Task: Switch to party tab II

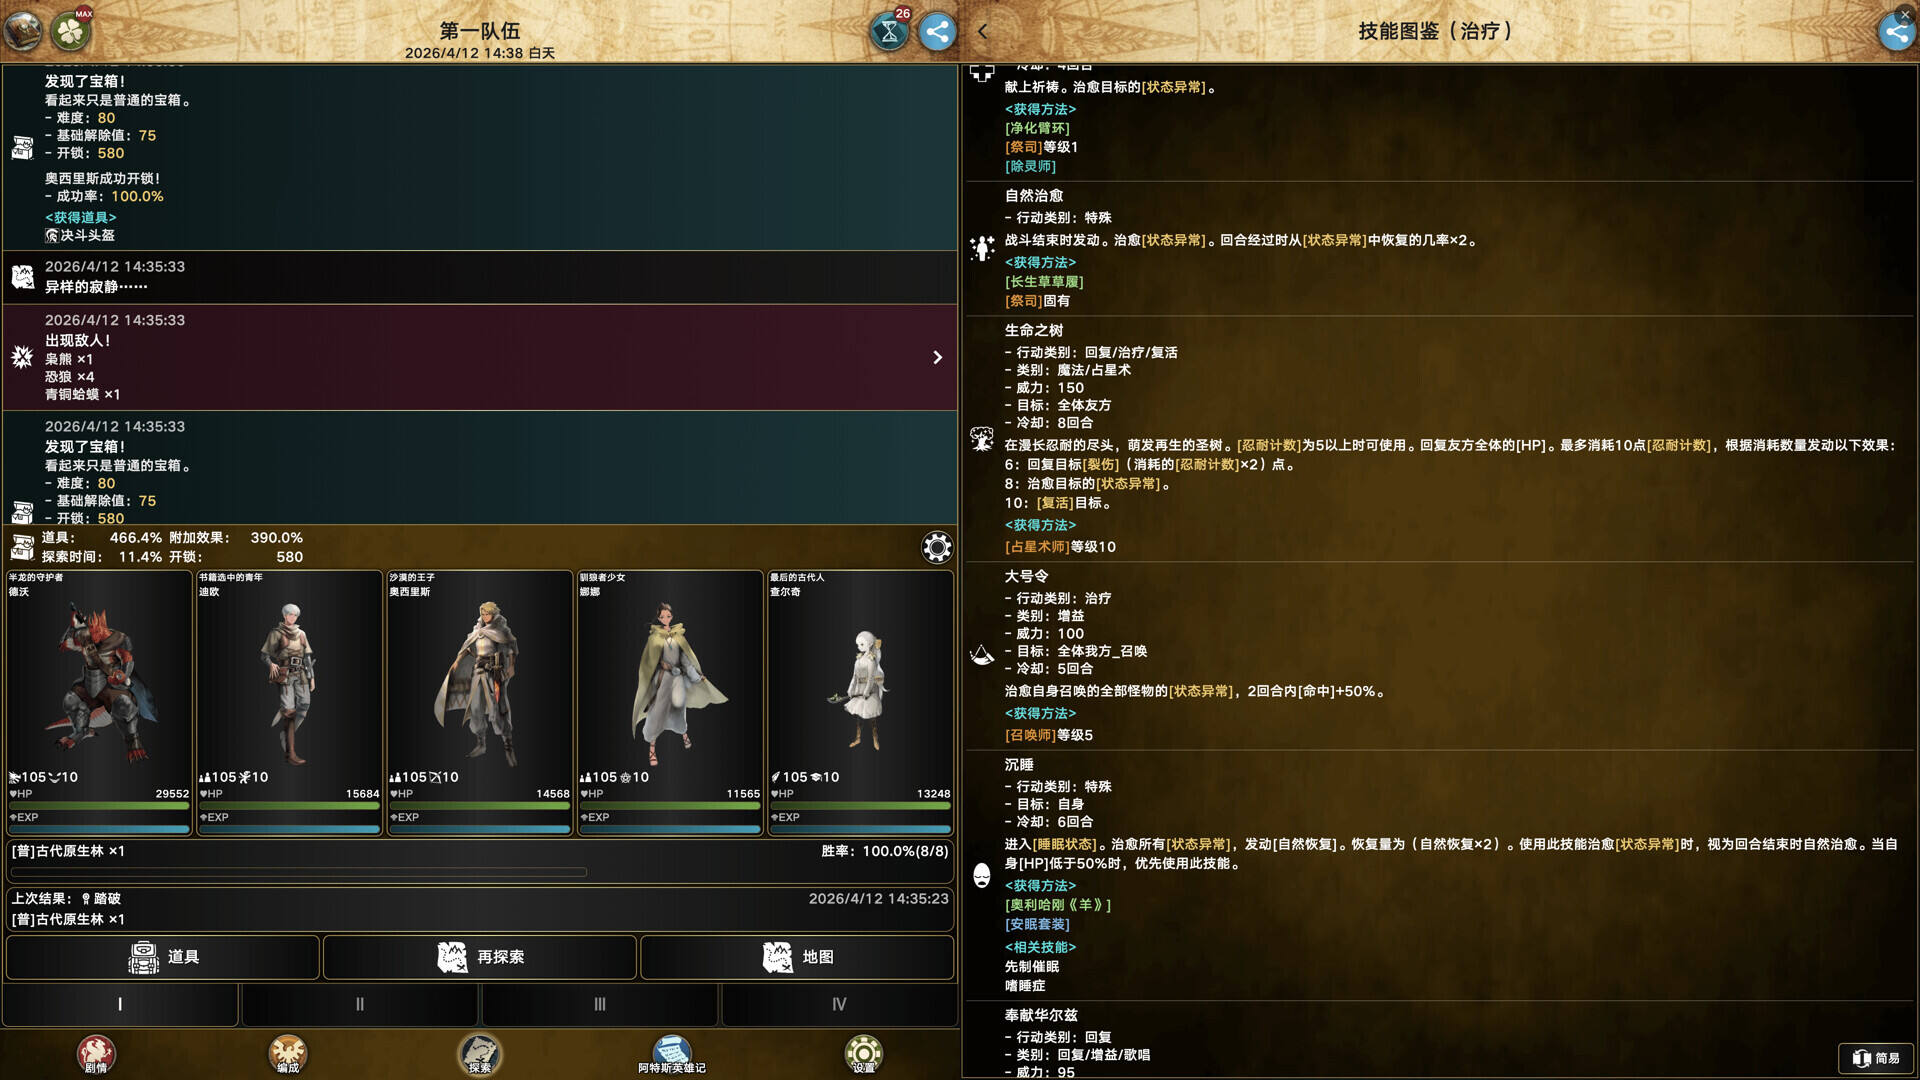Action: coord(360,1004)
